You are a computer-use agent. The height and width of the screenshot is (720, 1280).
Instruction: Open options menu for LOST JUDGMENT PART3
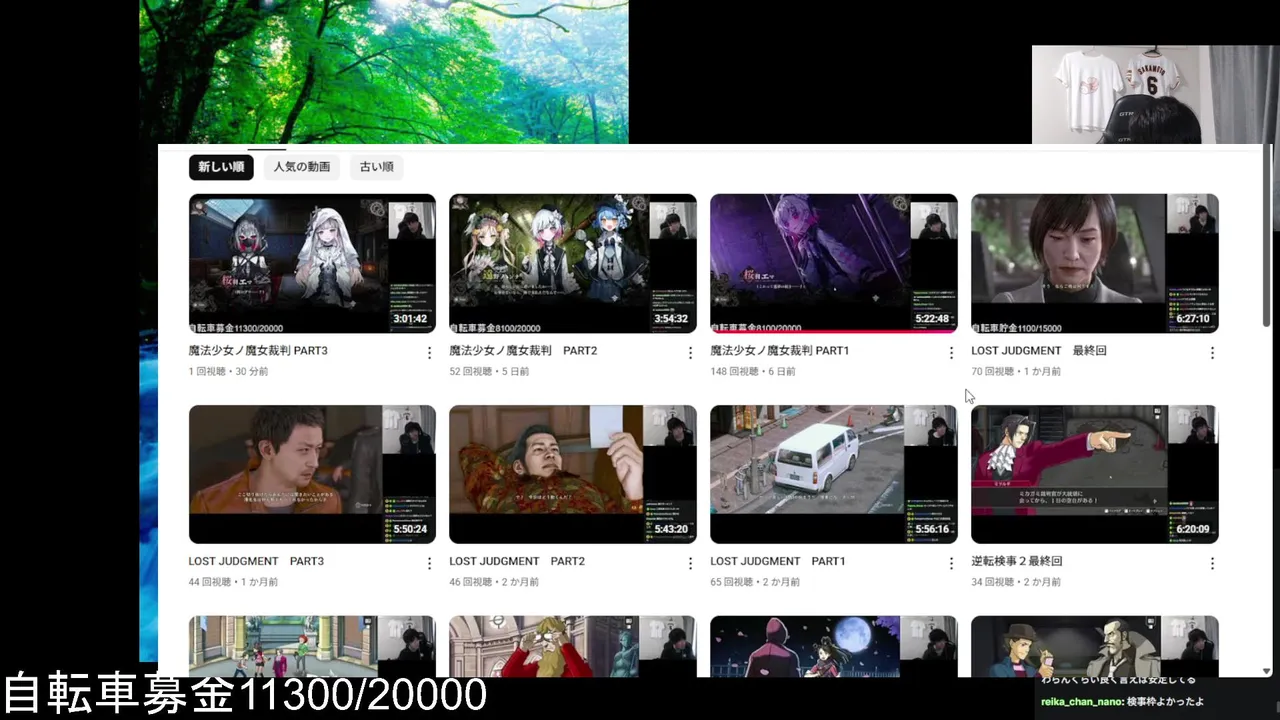[x=429, y=564]
